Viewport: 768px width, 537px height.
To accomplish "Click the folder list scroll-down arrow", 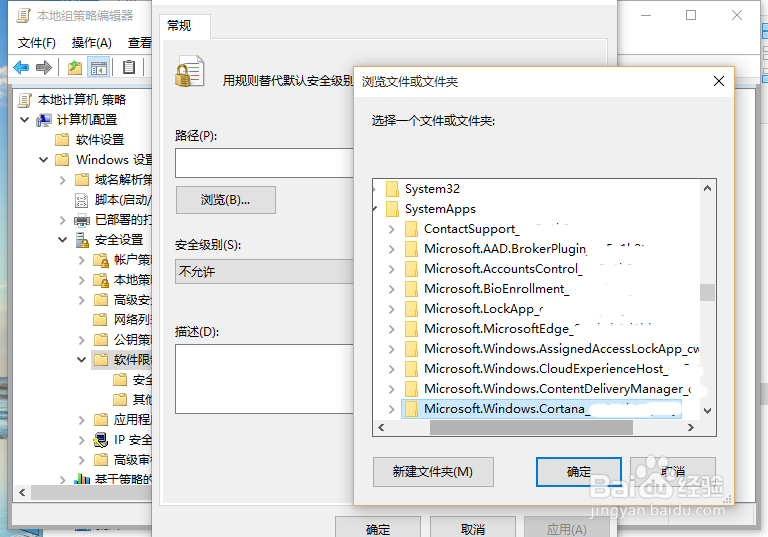I will point(707,411).
